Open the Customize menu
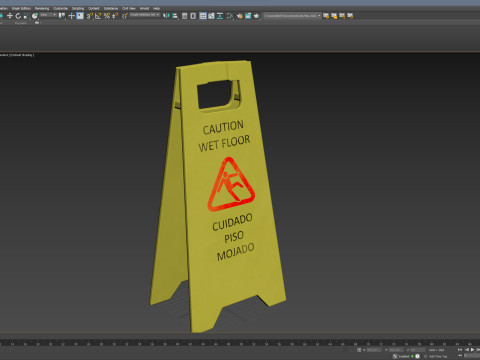Image resolution: width=480 pixels, height=360 pixels. tap(60, 8)
